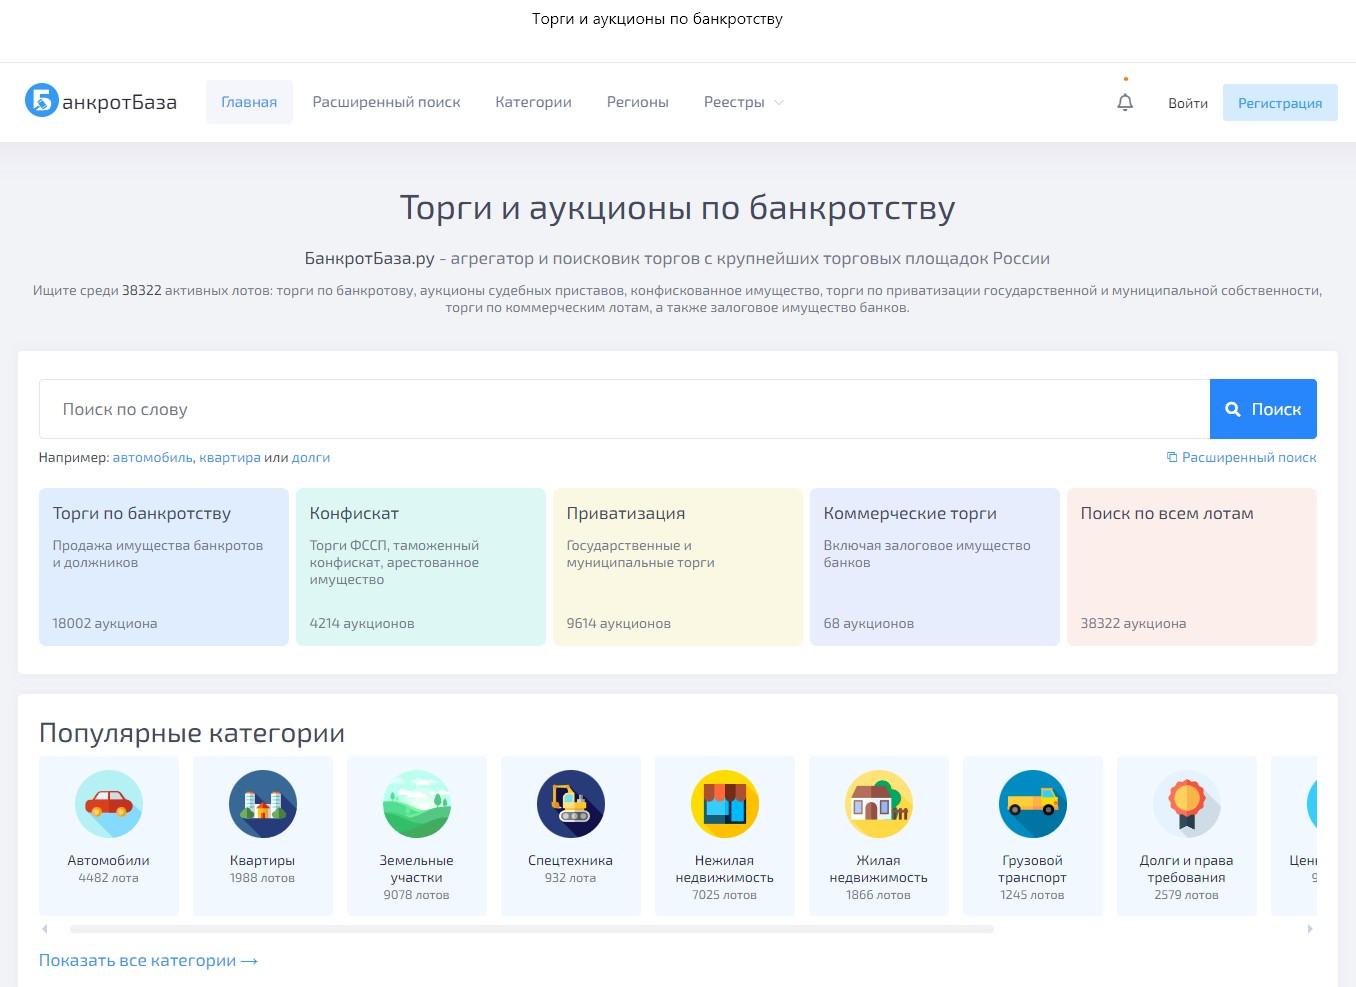Click text 1866 лотов
This screenshot has height=987, width=1356.
pyautogui.click(x=879, y=895)
